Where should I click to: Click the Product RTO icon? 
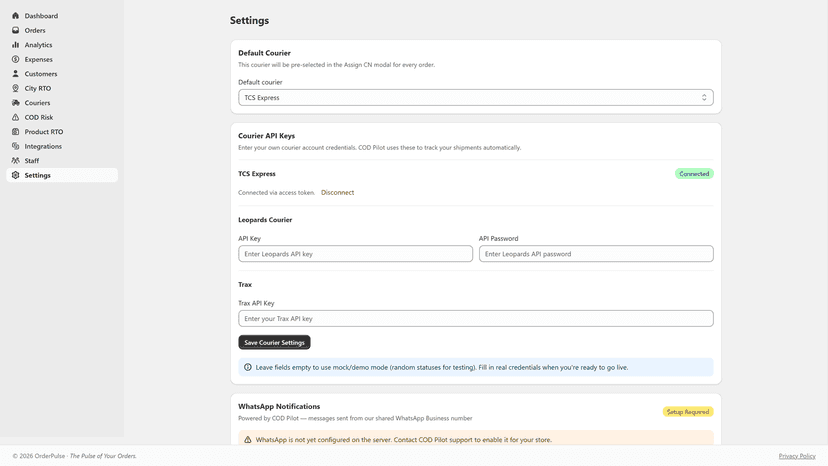coord(15,132)
